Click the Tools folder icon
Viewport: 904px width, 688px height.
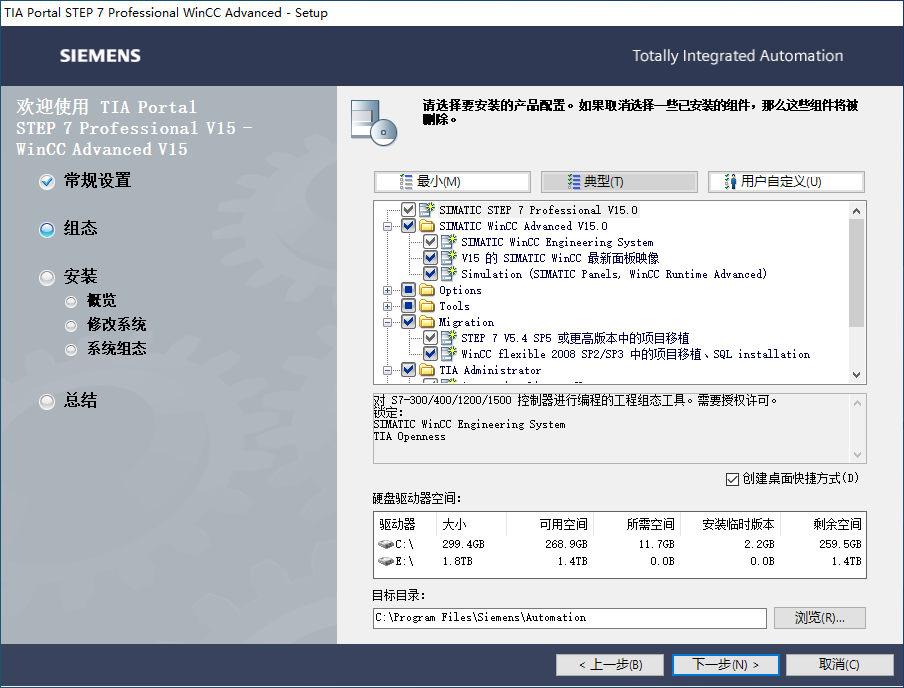pos(427,306)
